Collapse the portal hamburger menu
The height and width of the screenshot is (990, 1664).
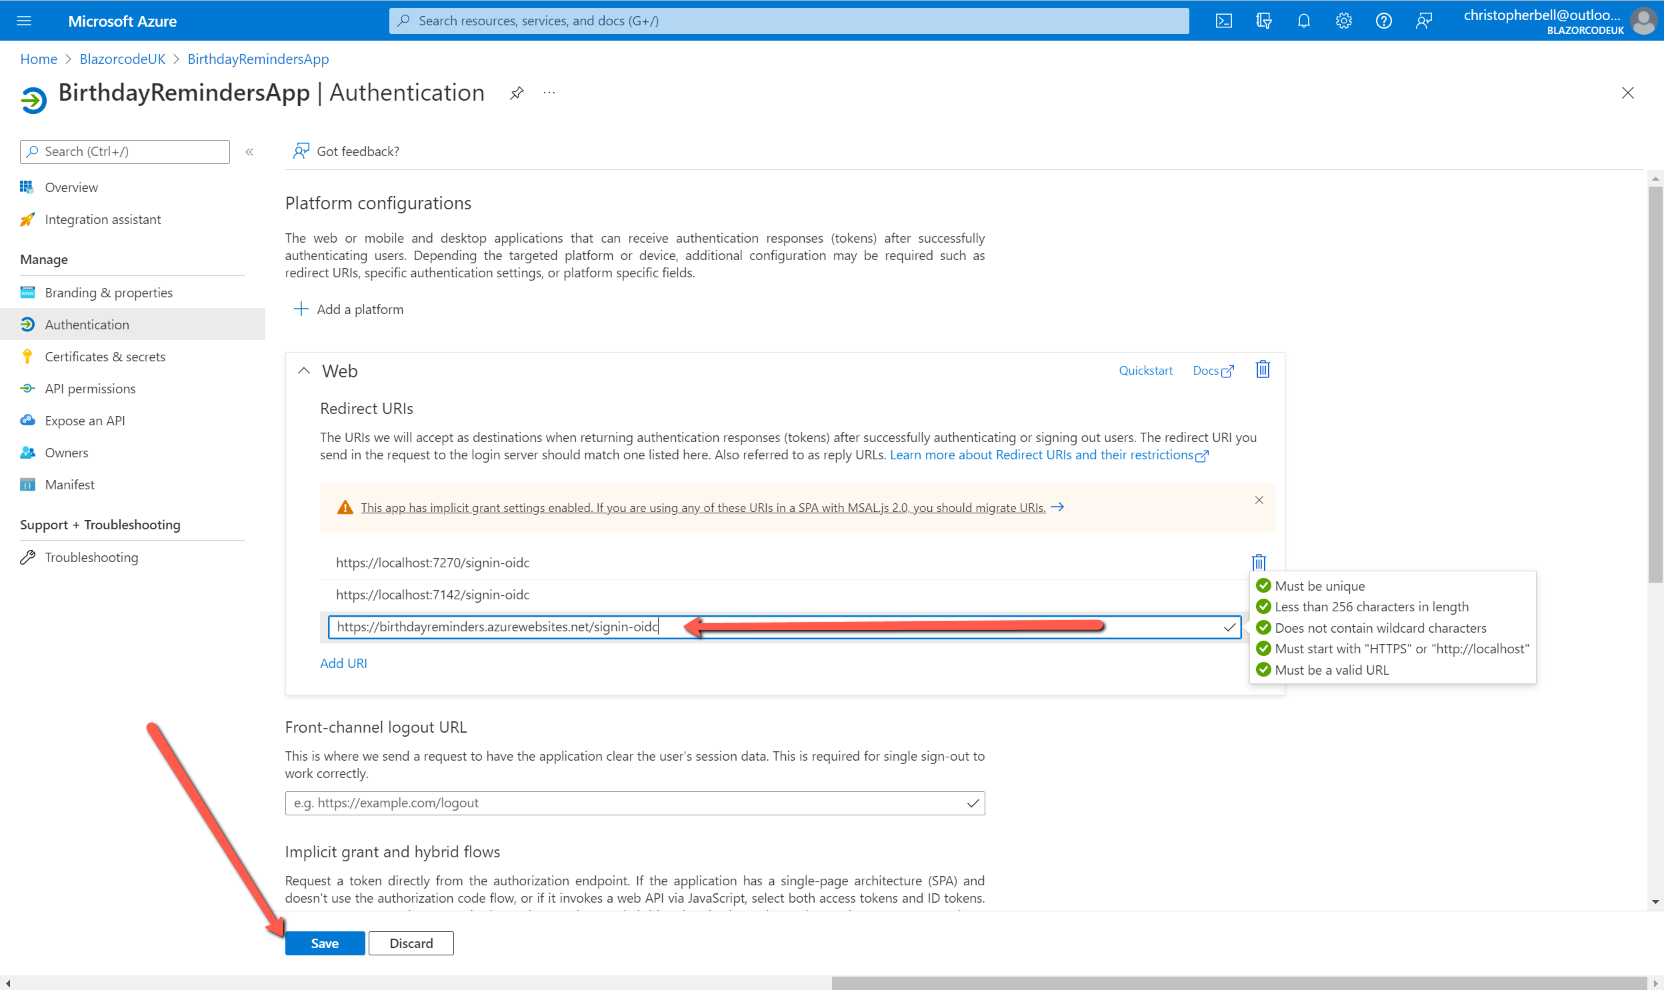pyautogui.click(x=23, y=20)
